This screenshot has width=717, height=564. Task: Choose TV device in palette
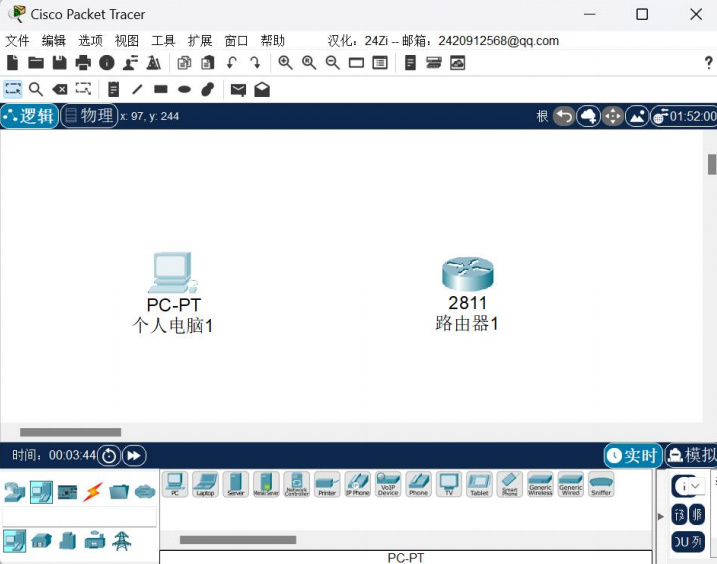[x=449, y=484]
